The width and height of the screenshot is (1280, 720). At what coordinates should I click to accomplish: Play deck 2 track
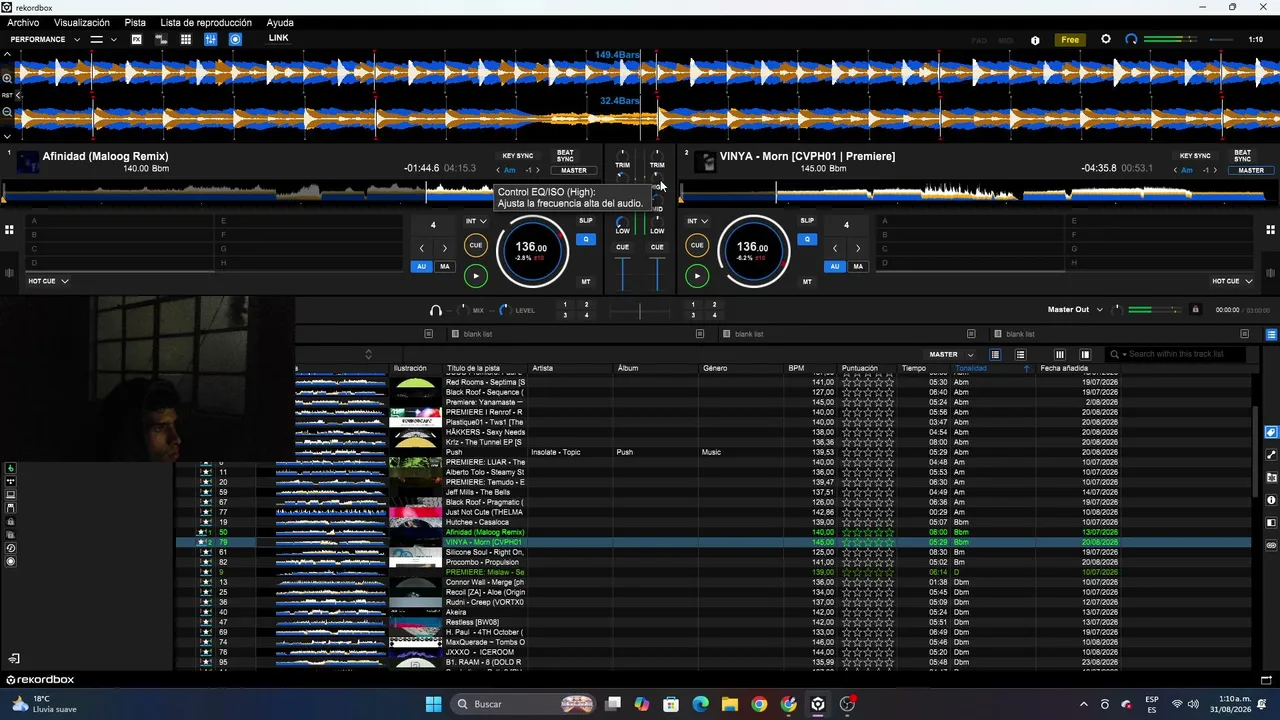coord(697,276)
